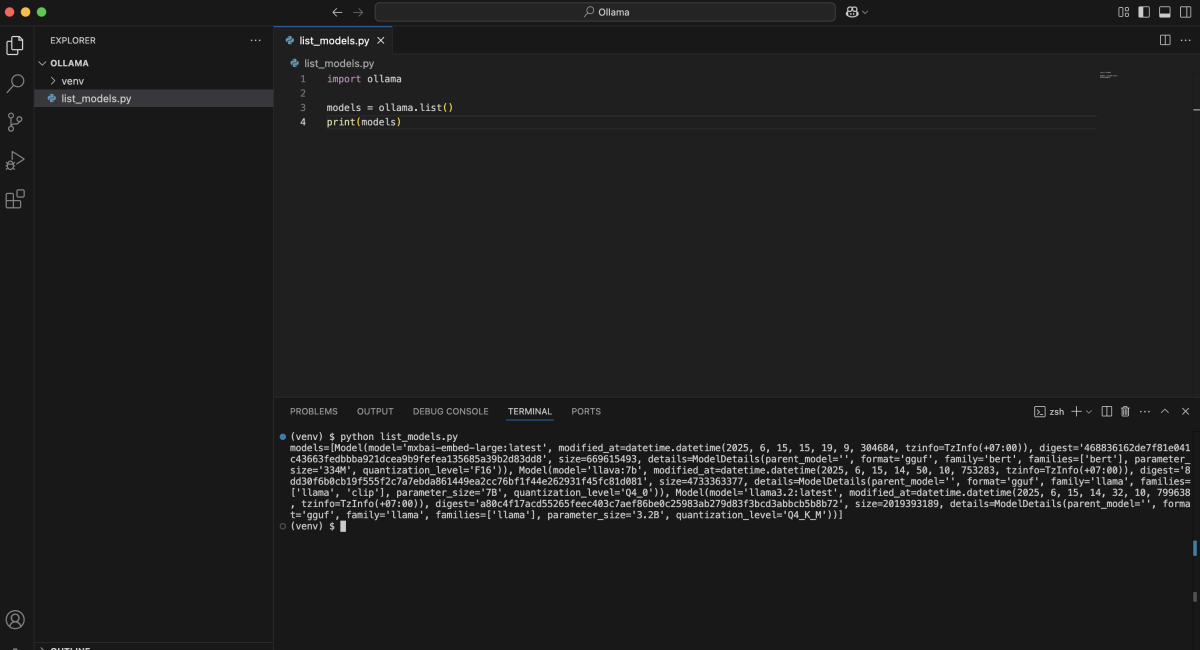Go forward with the right arrow
Screen dimensions: 1200x650
pyautogui.click(x=360, y=12)
